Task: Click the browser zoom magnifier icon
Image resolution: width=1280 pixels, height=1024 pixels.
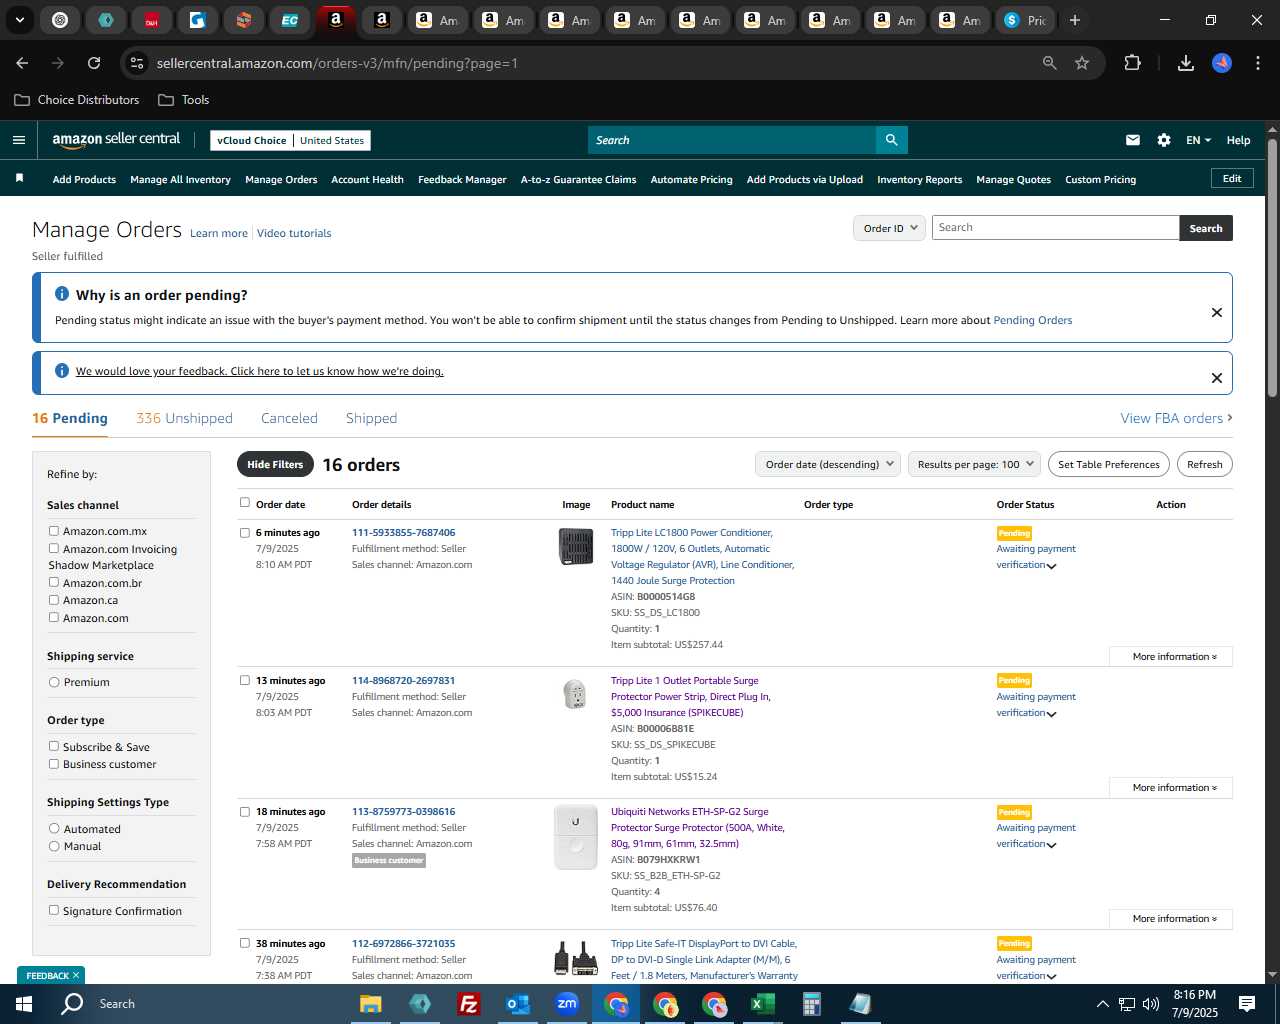Action: tap(1049, 63)
